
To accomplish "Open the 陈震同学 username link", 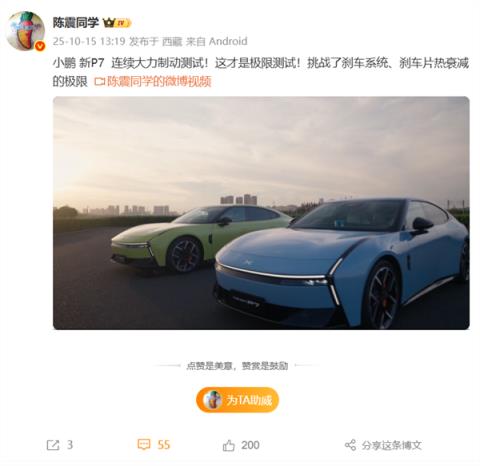I will tap(76, 23).
